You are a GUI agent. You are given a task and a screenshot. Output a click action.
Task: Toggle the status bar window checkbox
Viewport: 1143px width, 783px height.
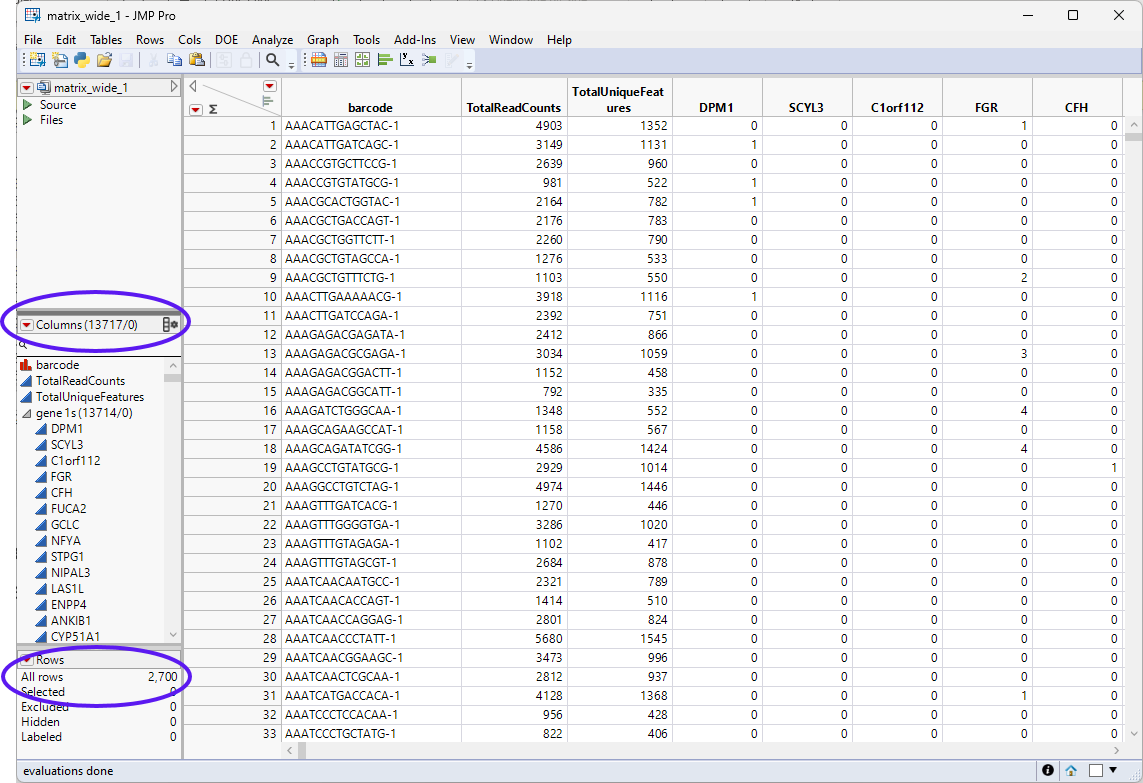click(1095, 771)
